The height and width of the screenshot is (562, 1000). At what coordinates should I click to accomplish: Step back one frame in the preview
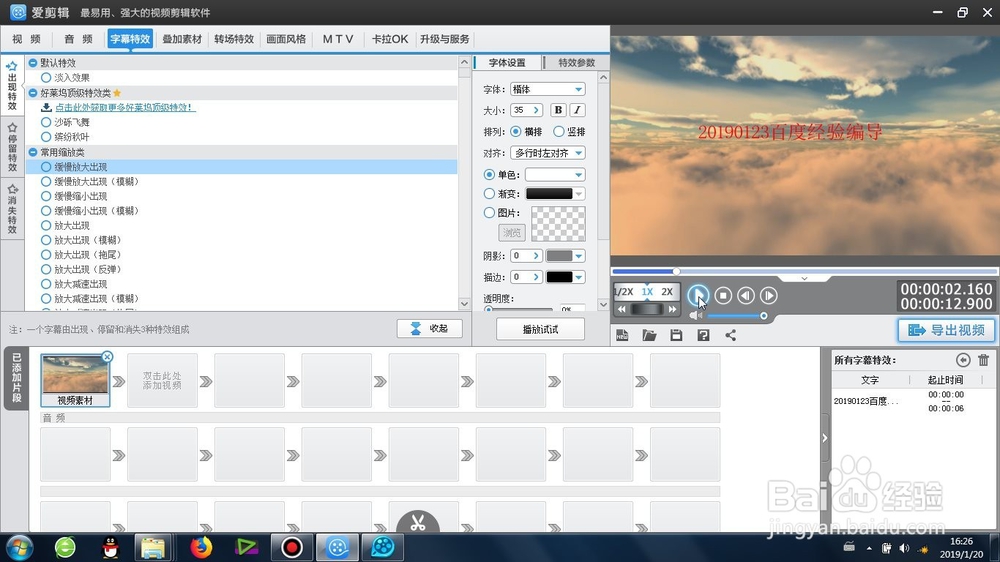(x=746, y=295)
